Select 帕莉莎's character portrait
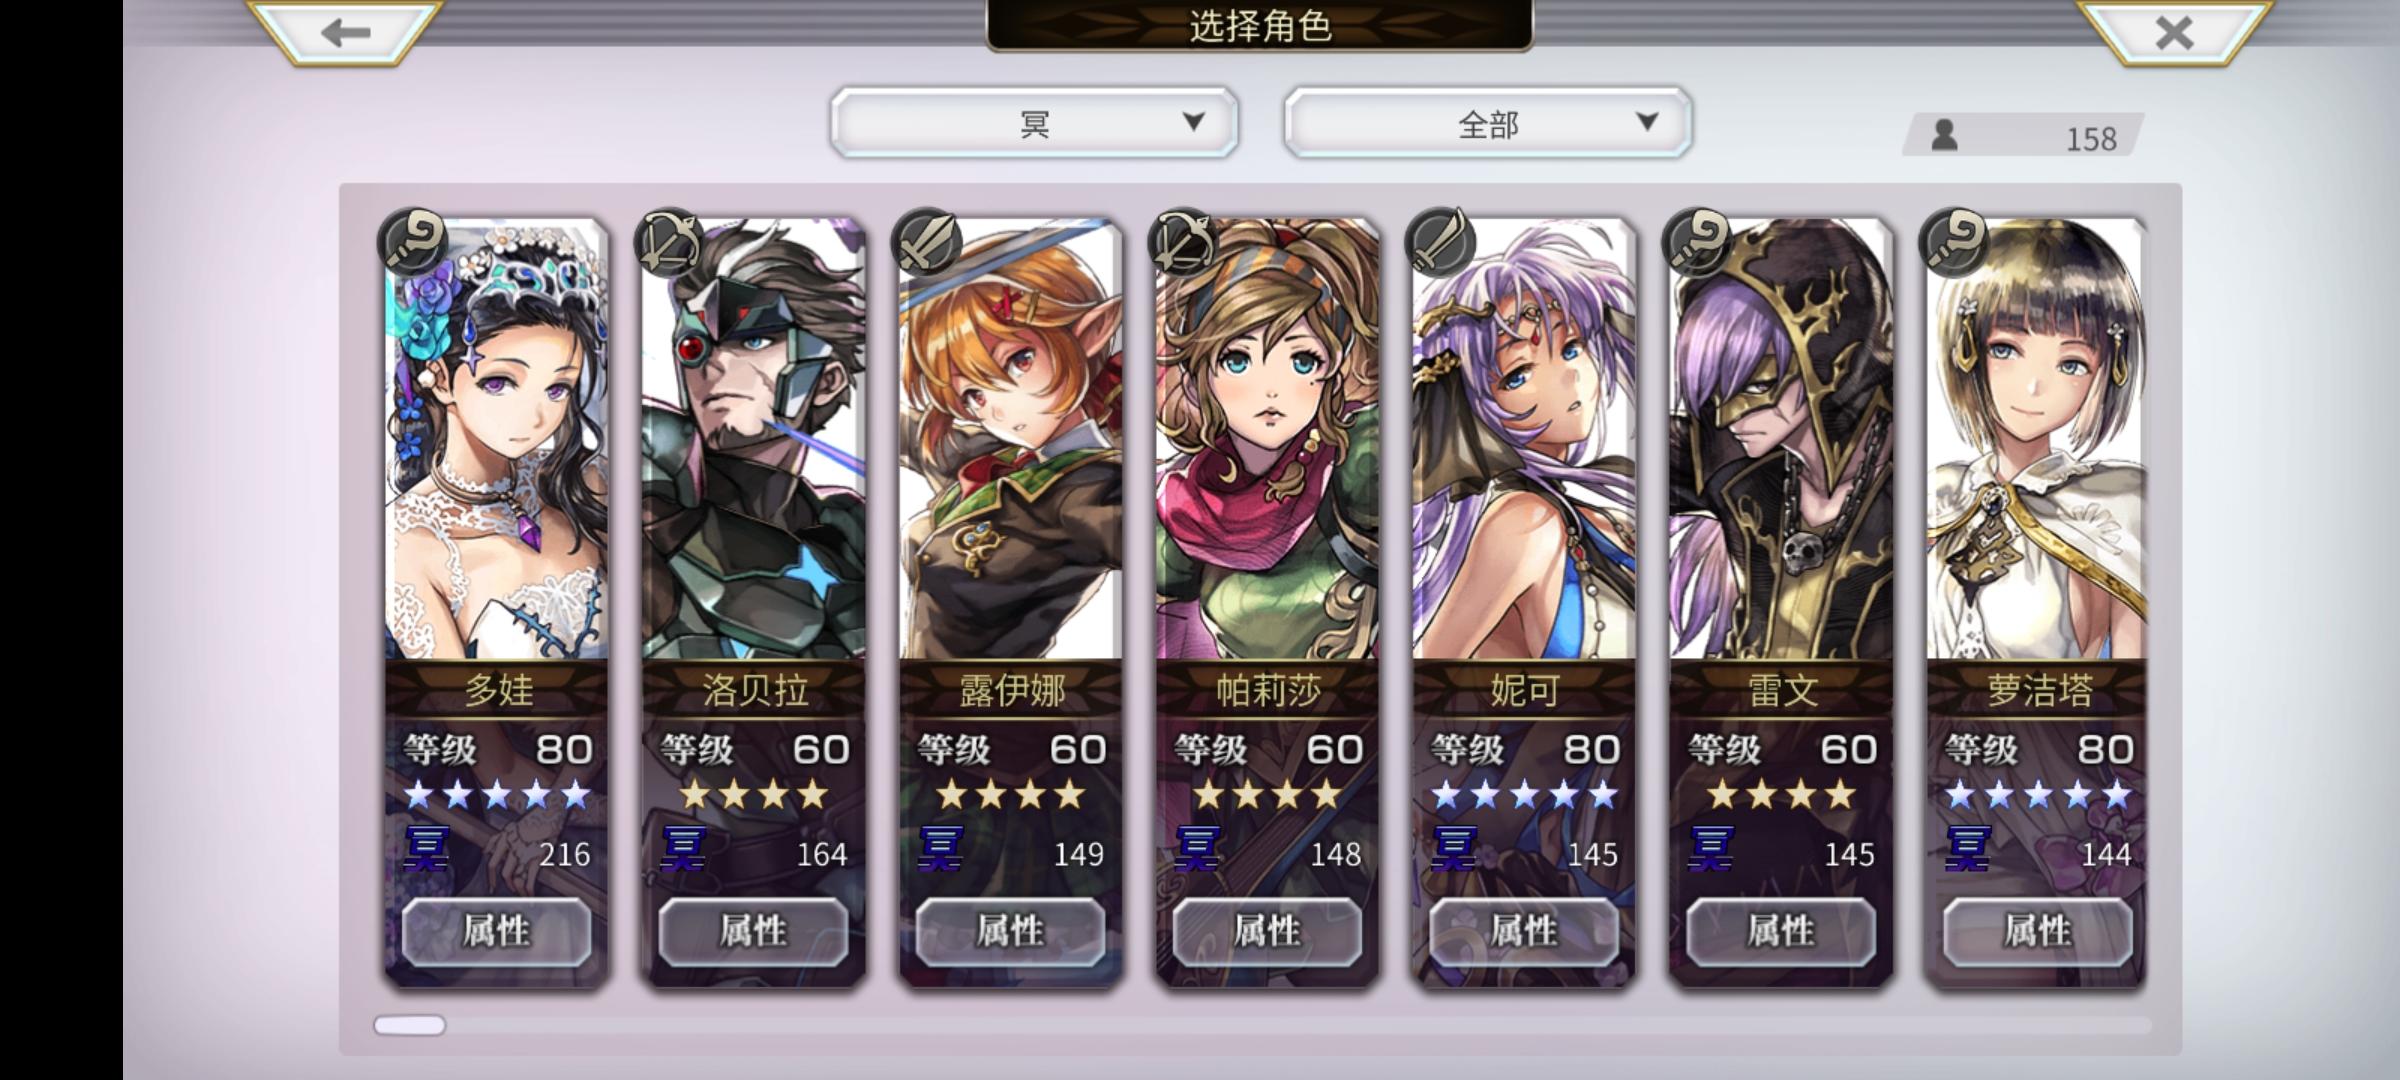Screen dimensions: 2400x1080 (1267, 440)
